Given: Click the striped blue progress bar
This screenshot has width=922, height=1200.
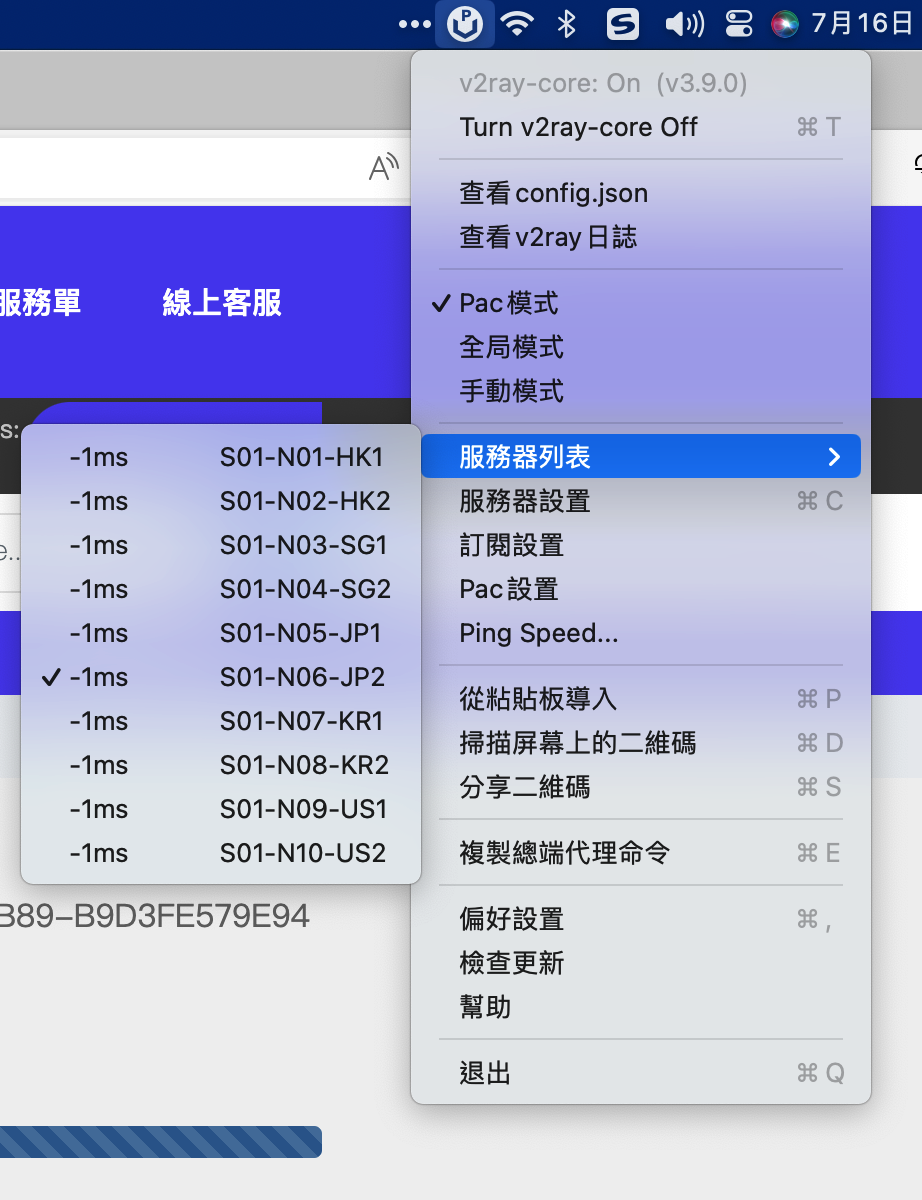Looking at the screenshot, I should (x=160, y=1142).
